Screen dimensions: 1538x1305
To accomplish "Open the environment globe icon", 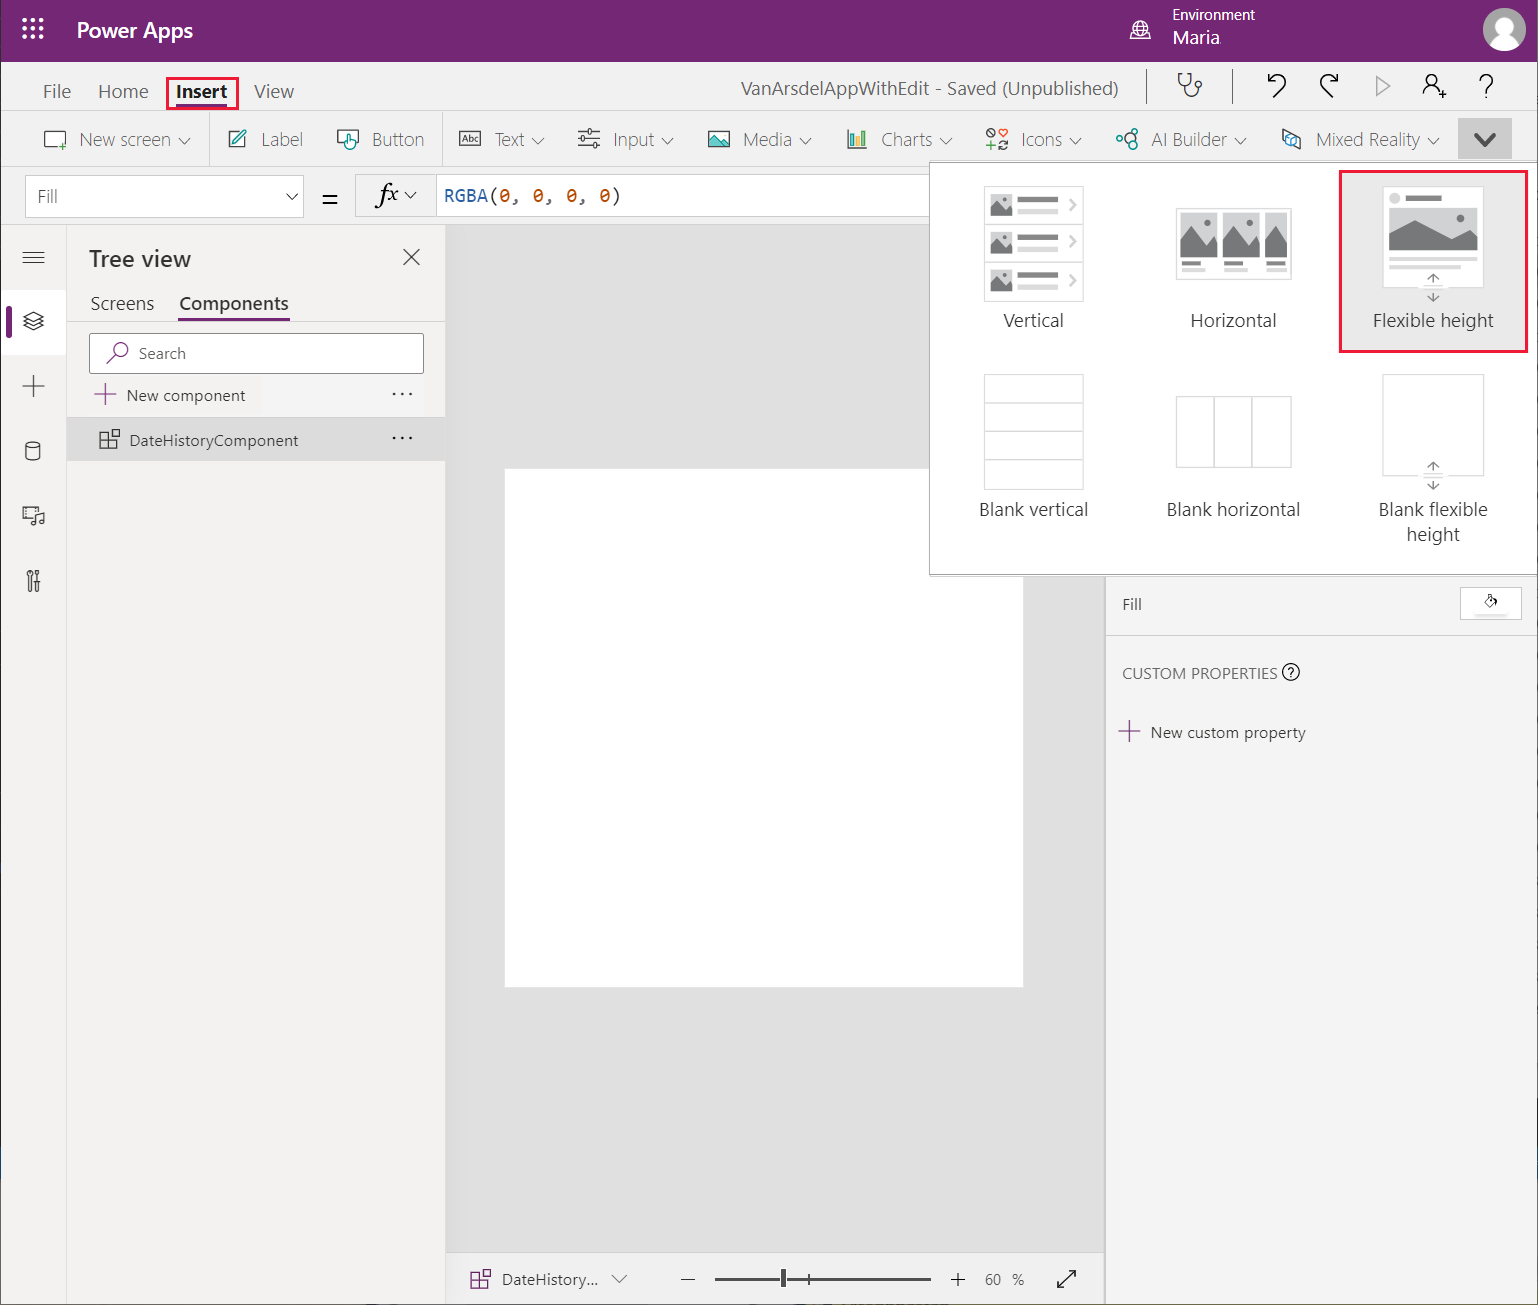I will 1140,30.
